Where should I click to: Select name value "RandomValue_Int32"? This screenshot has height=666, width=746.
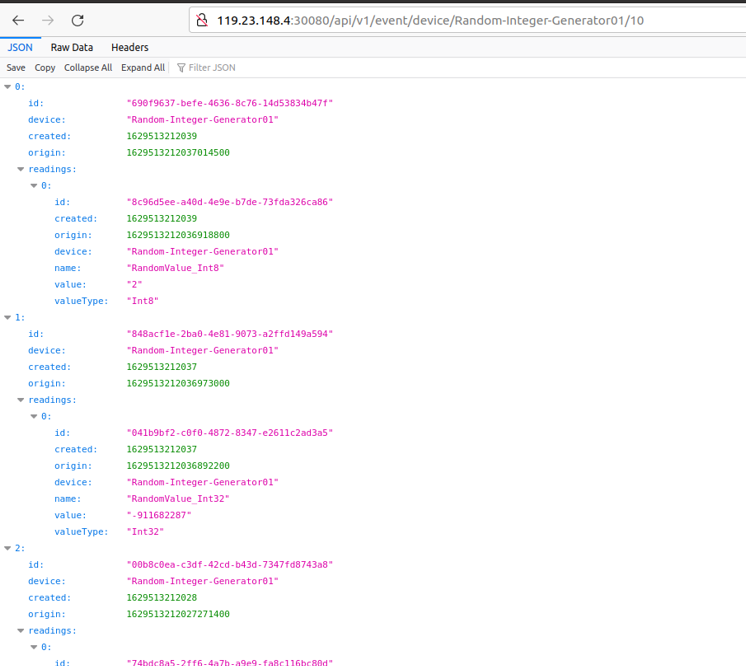[178, 499]
